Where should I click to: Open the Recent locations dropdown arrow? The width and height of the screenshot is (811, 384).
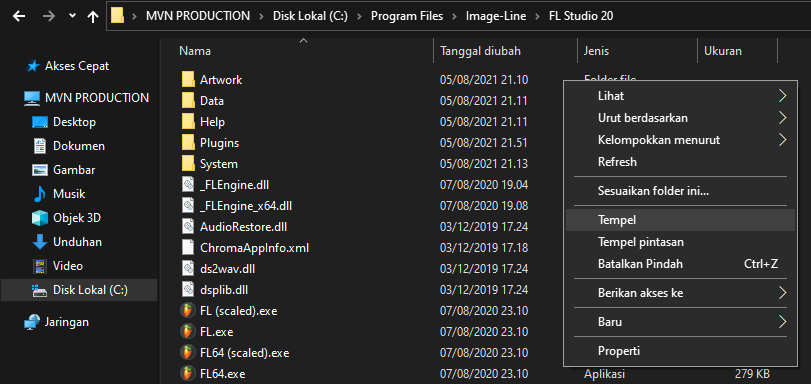coord(72,17)
